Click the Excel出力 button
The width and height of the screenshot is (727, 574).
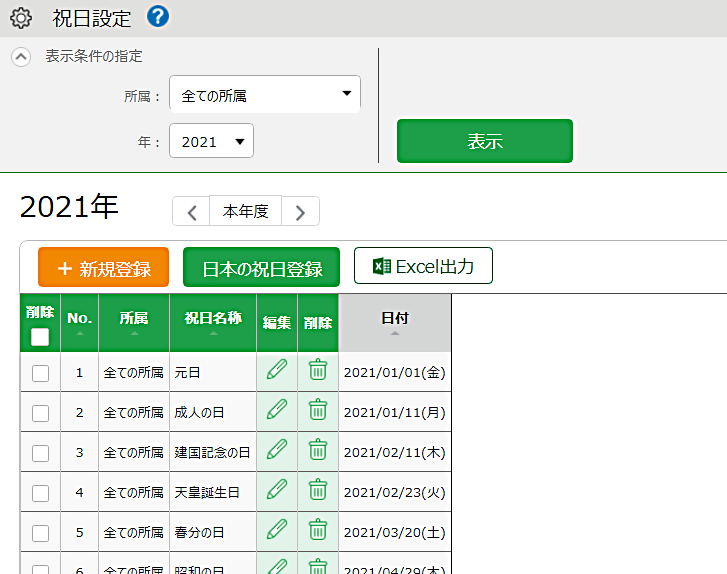pos(423,265)
